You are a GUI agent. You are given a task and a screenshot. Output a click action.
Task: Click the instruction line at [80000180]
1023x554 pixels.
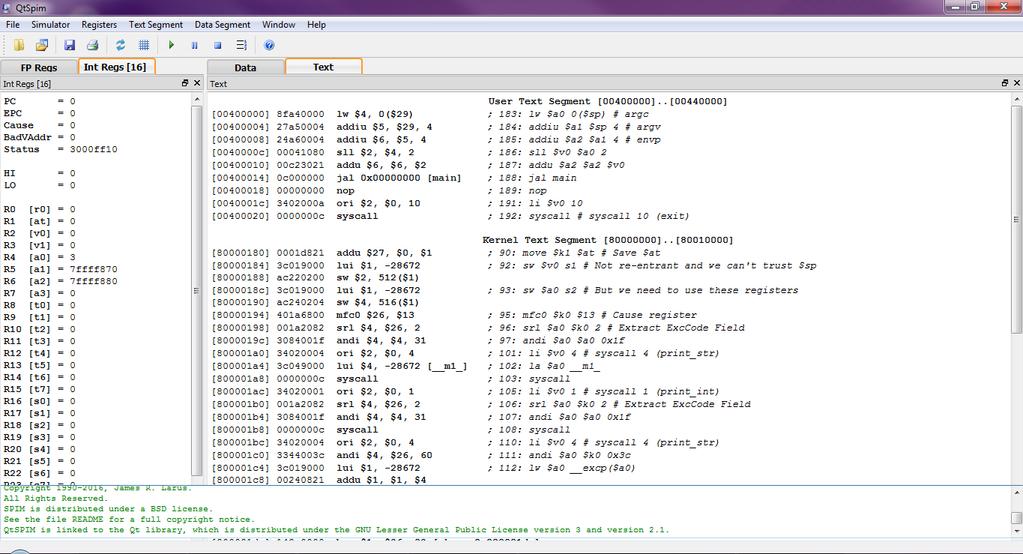click(436, 253)
